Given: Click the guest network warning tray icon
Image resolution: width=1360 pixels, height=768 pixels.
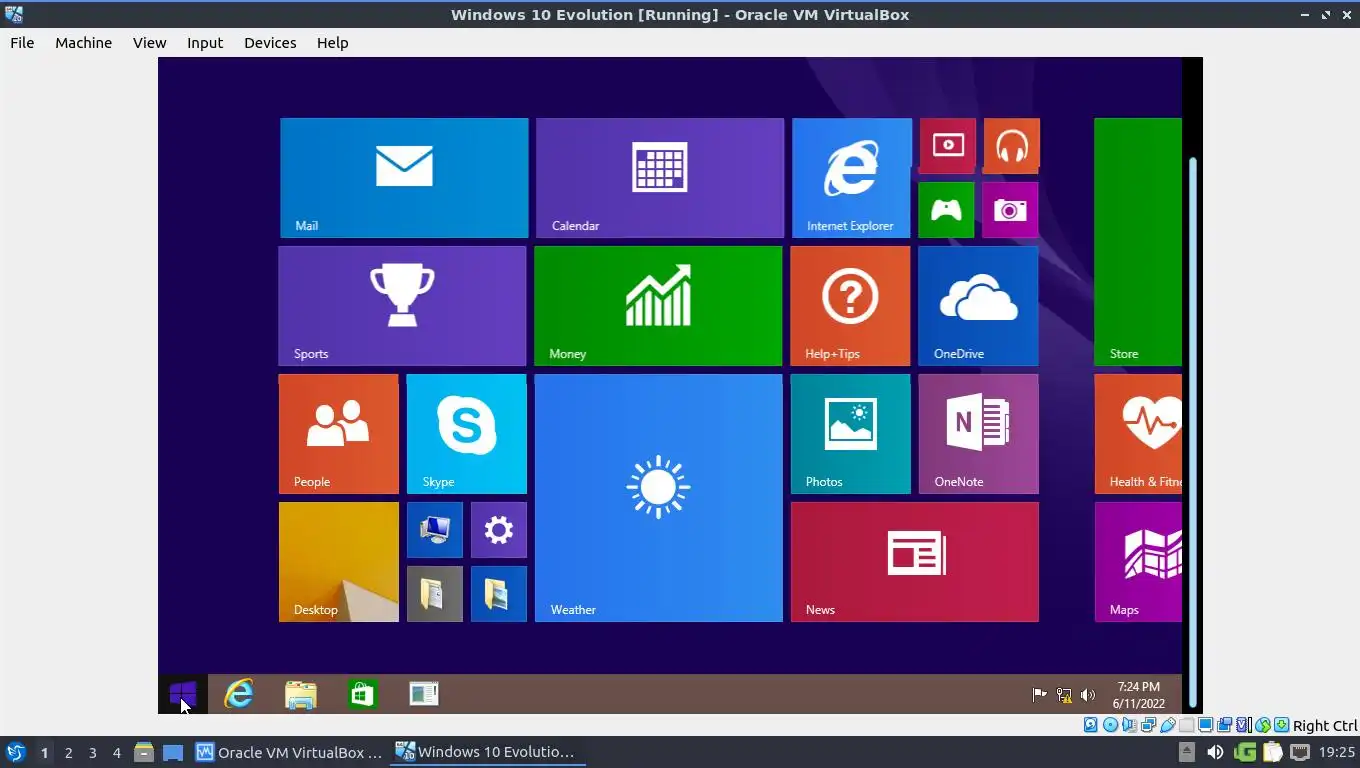Looking at the screenshot, I should (1064, 694).
